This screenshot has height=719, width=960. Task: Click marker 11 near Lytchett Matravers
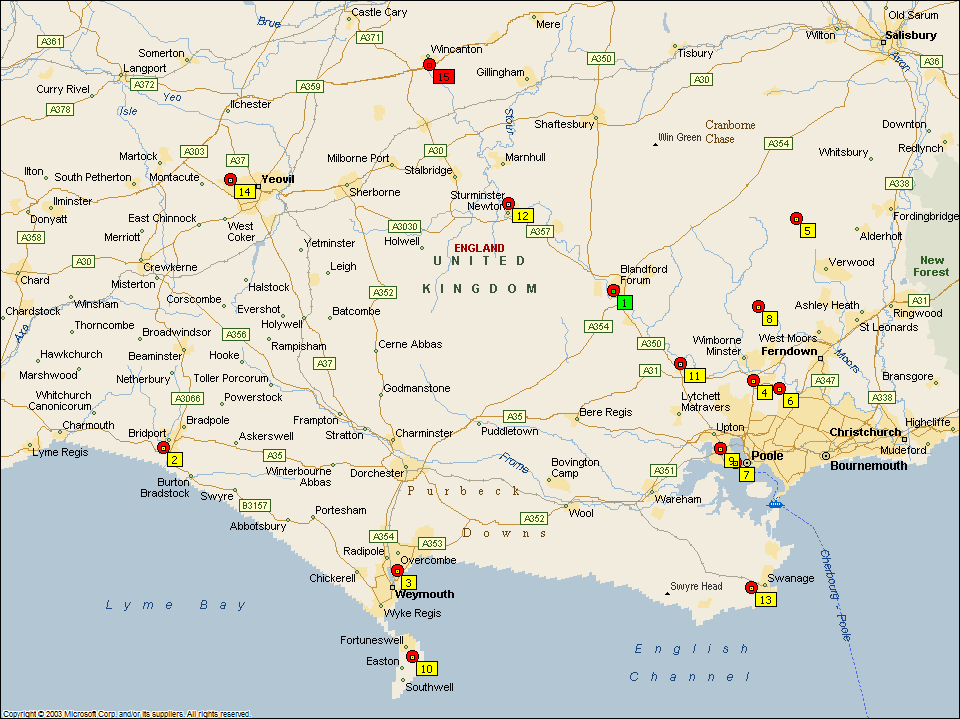coord(694,375)
